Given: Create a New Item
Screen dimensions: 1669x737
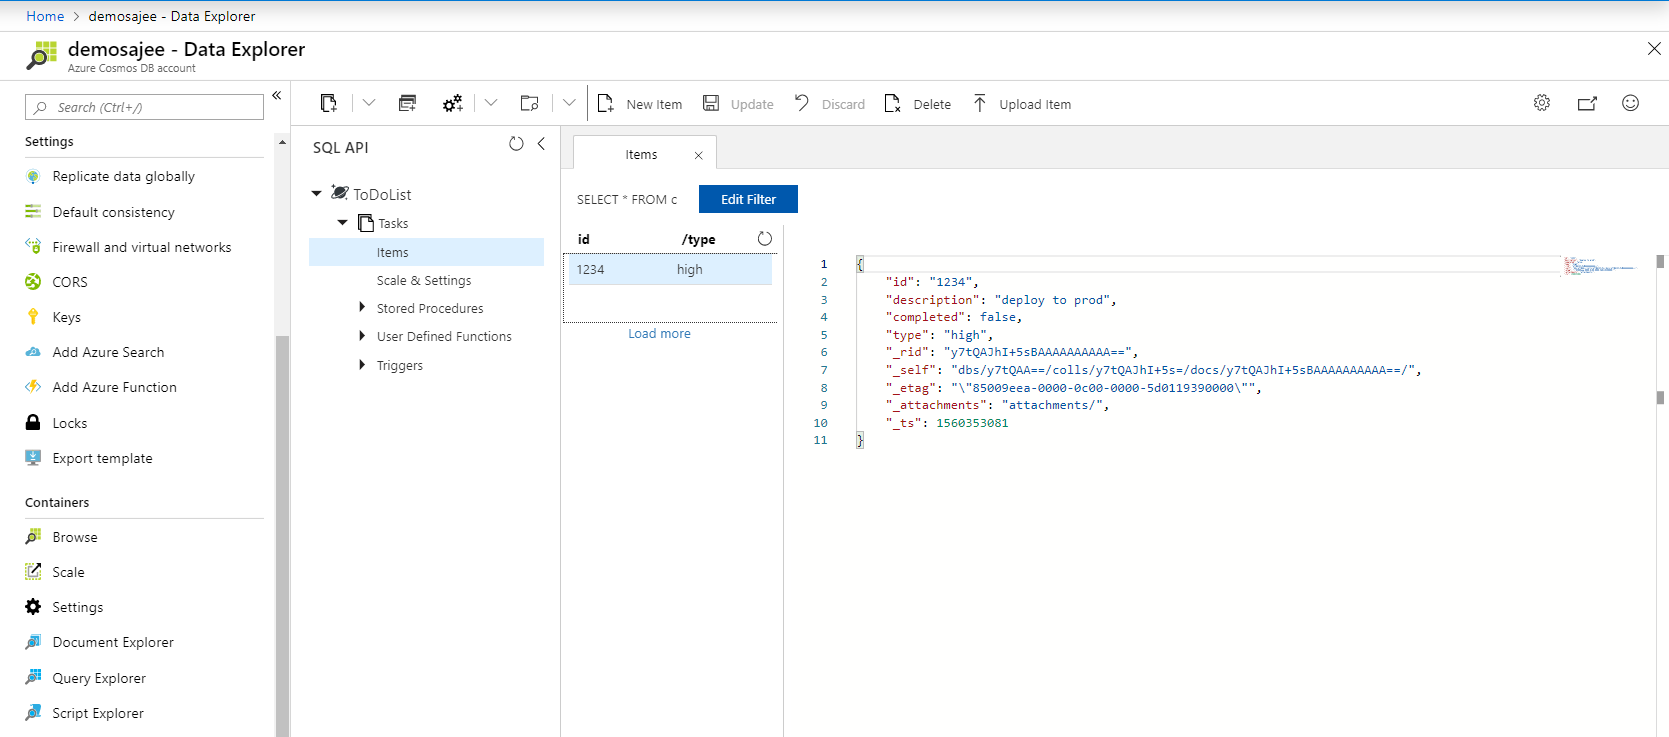Looking at the screenshot, I should tap(640, 104).
